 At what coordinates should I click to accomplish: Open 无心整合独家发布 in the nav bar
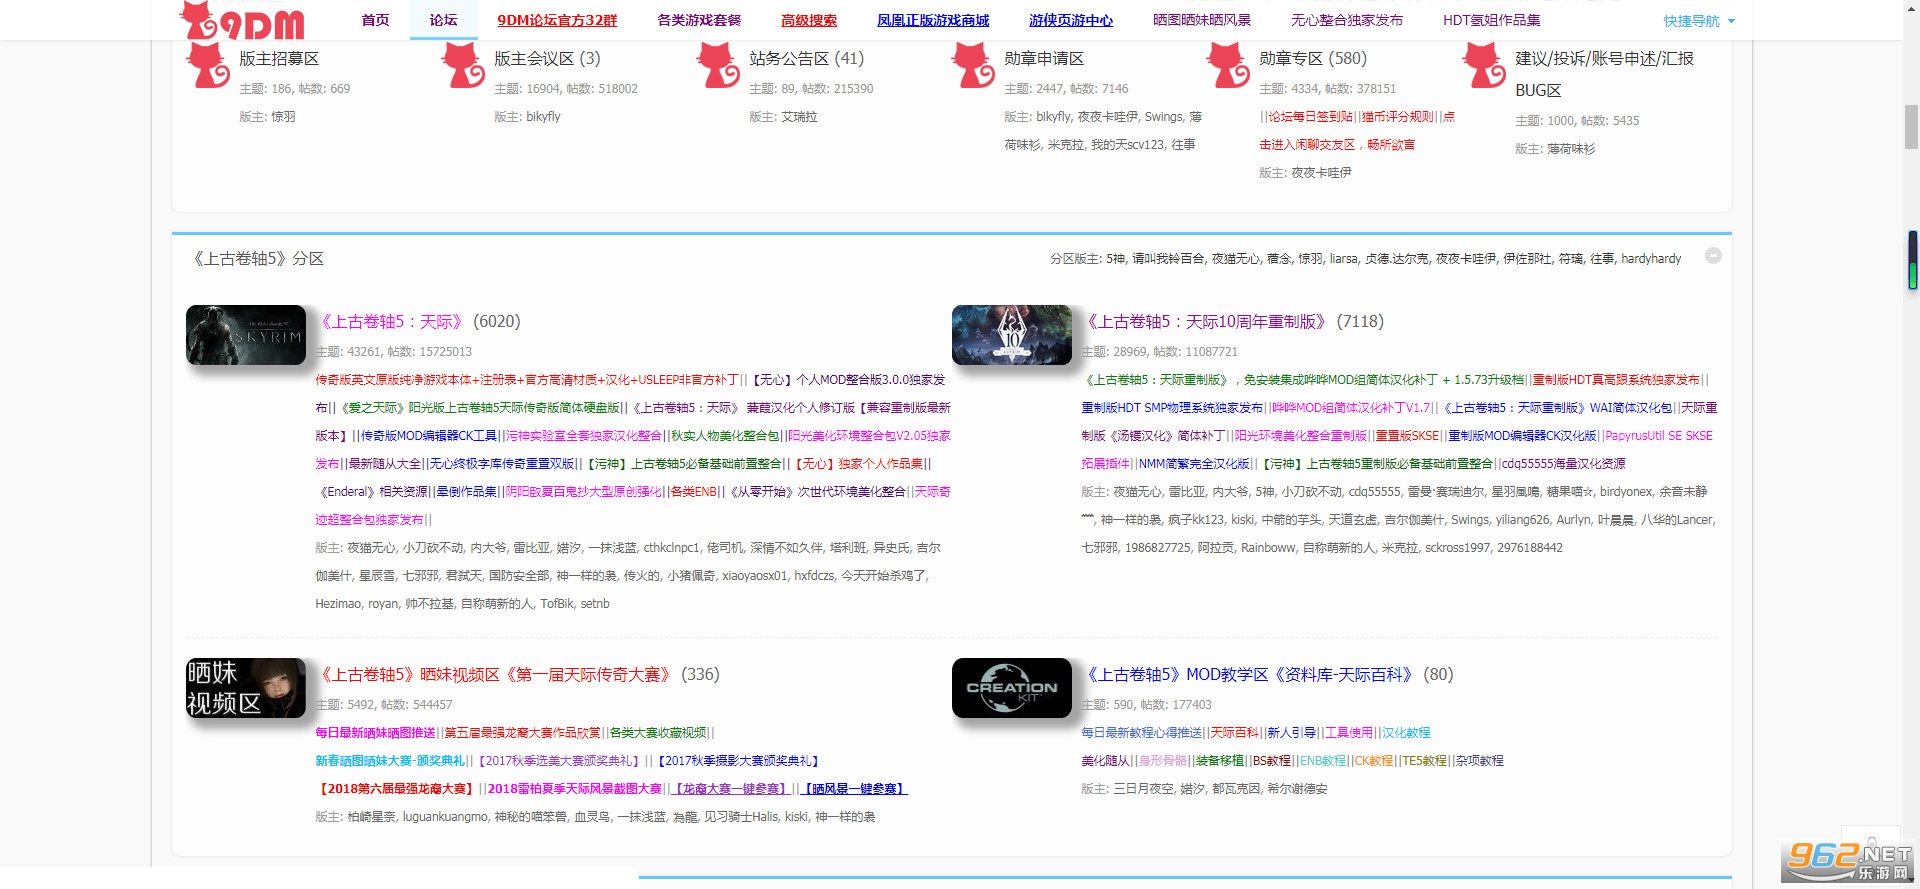(x=1347, y=20)
